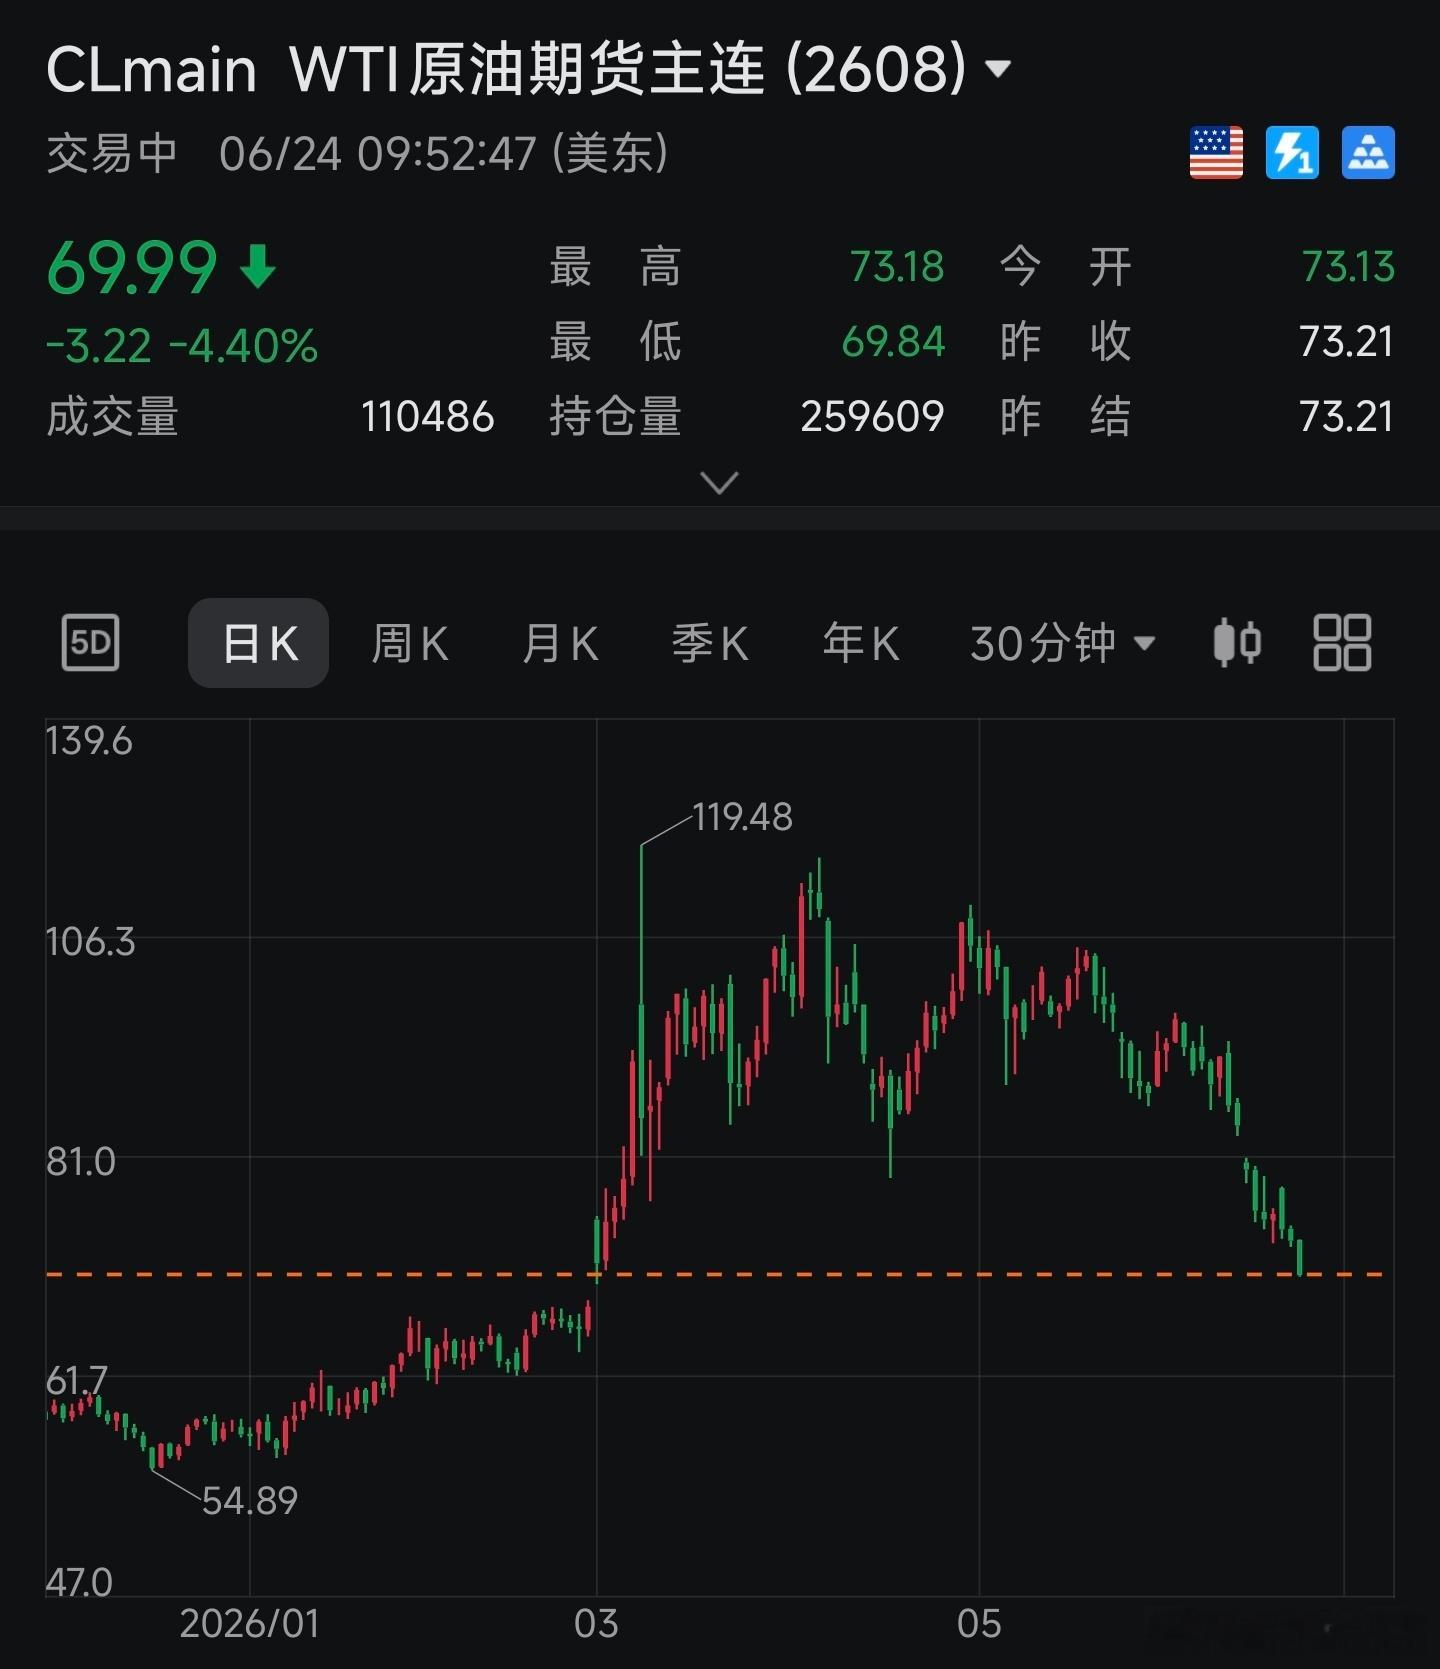Tap the 47.0 price axis label
Screen dimensions: 1440x1669
[79, 1583]
